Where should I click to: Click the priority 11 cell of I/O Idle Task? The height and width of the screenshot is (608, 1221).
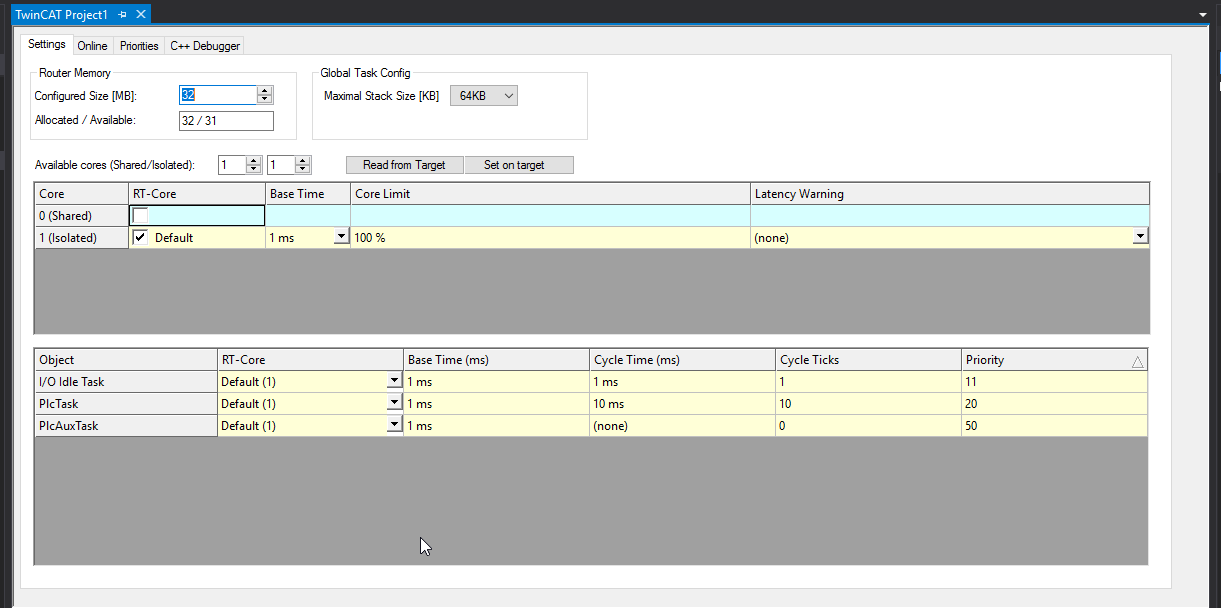click(x=1055, y=382)
